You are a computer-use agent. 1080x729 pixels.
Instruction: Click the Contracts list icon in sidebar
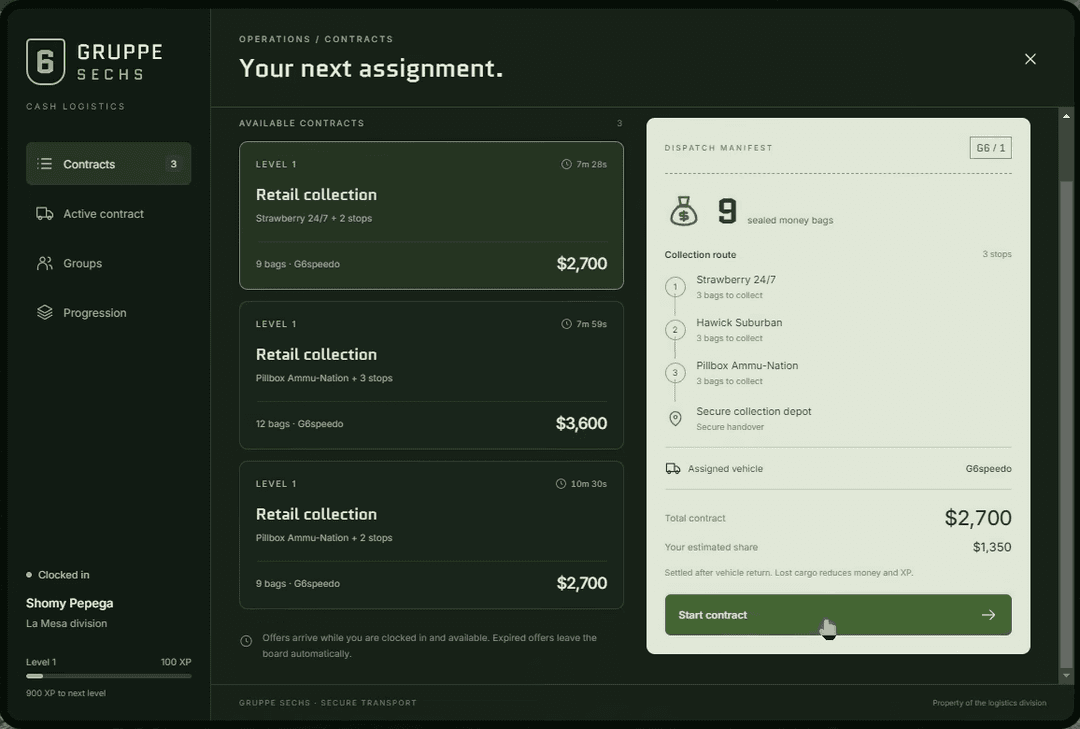point(45,163)
